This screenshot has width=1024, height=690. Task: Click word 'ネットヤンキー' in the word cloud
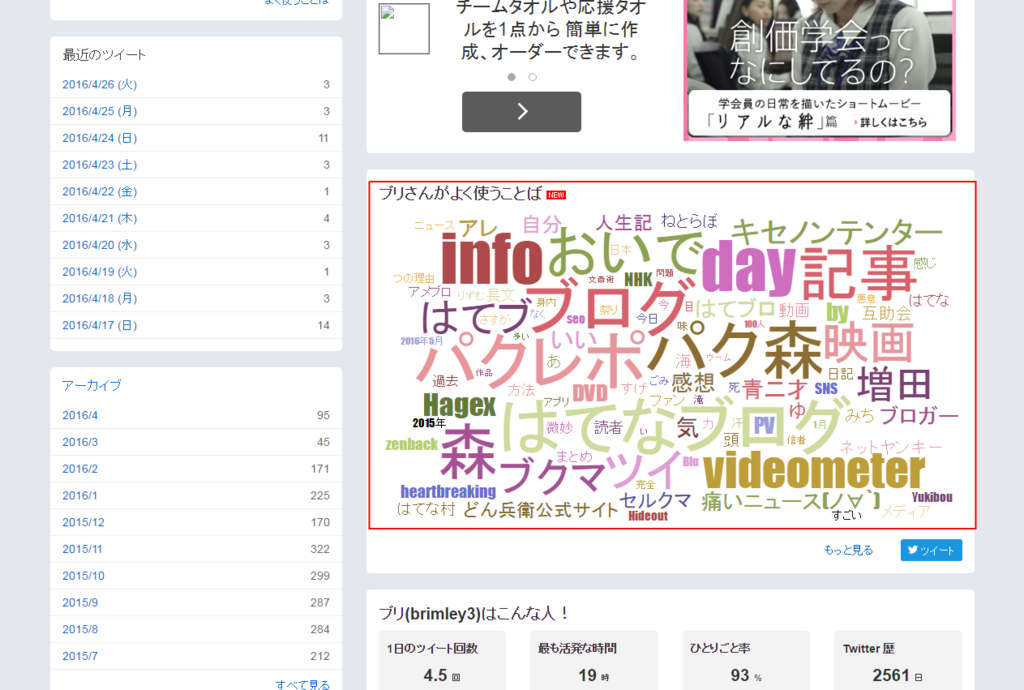pos(891,447)
